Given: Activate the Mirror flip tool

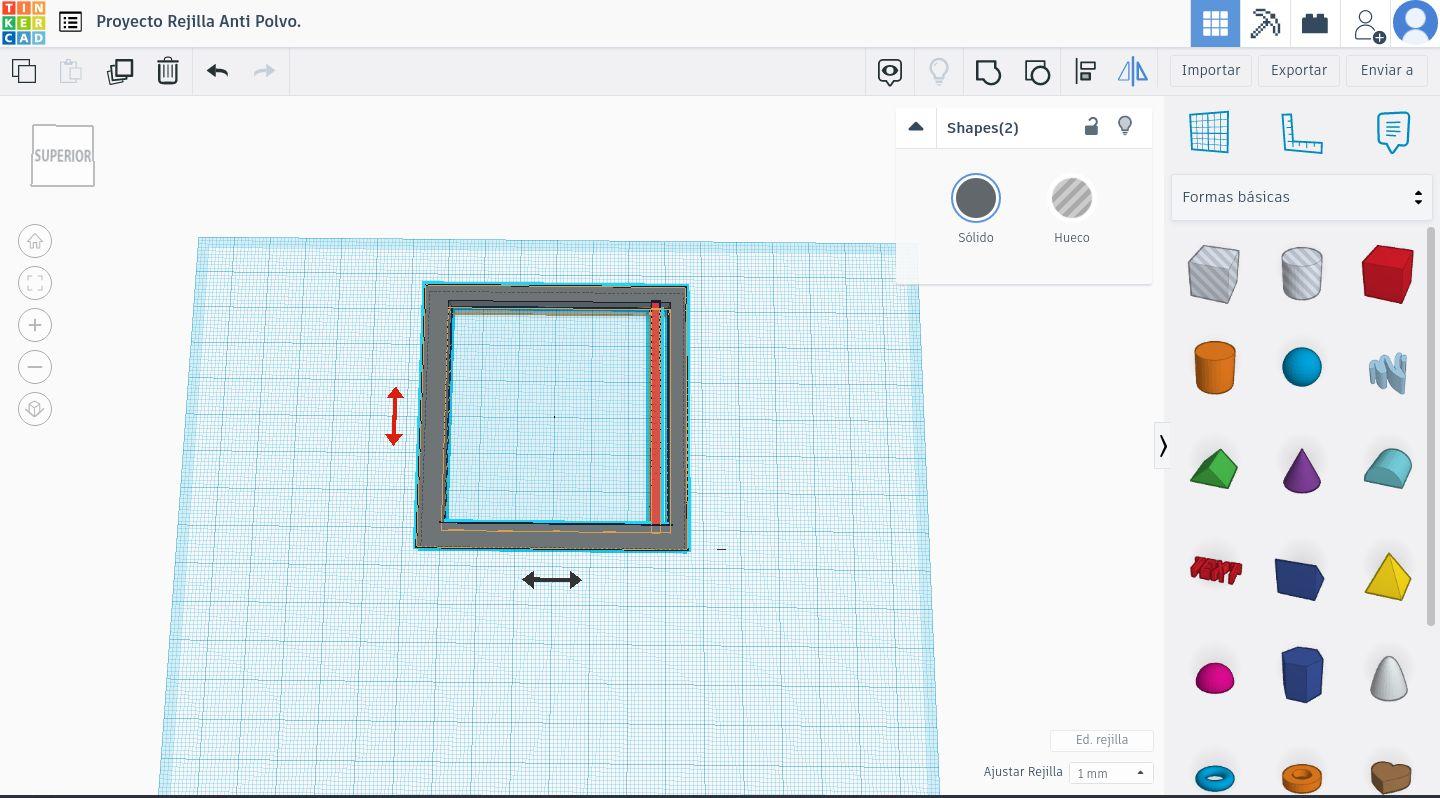Looking at the screenshot, I should pos(1132,71).
